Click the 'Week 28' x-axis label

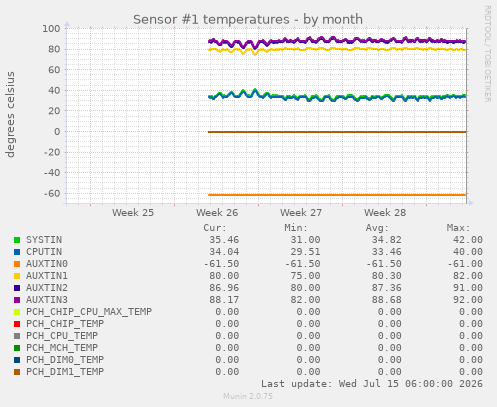(x=385, y=213)
